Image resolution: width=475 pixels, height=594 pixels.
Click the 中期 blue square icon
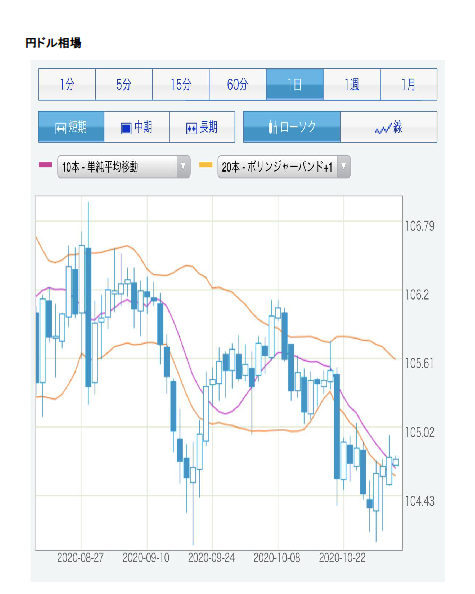[x=126, y=128]
